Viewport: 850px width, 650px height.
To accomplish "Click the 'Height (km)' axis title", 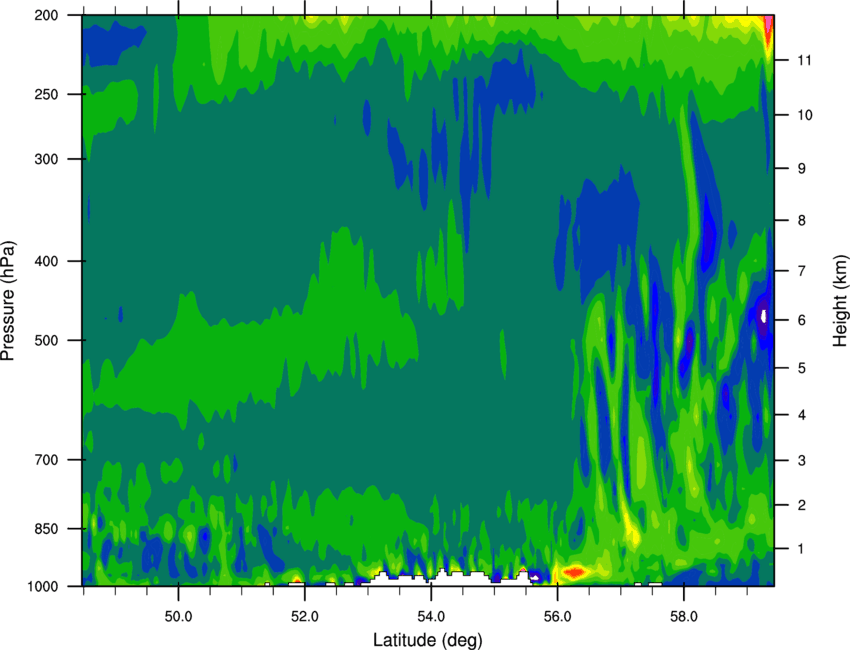I will coord(840,300).
